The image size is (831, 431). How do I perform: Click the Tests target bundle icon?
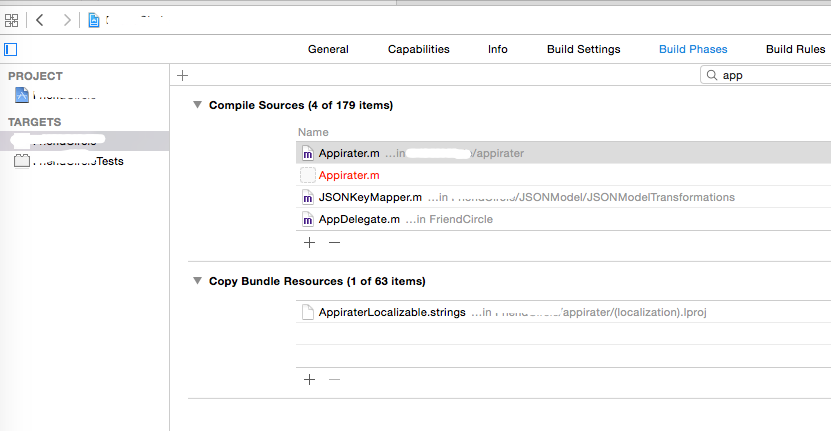[x=22, y=161]
